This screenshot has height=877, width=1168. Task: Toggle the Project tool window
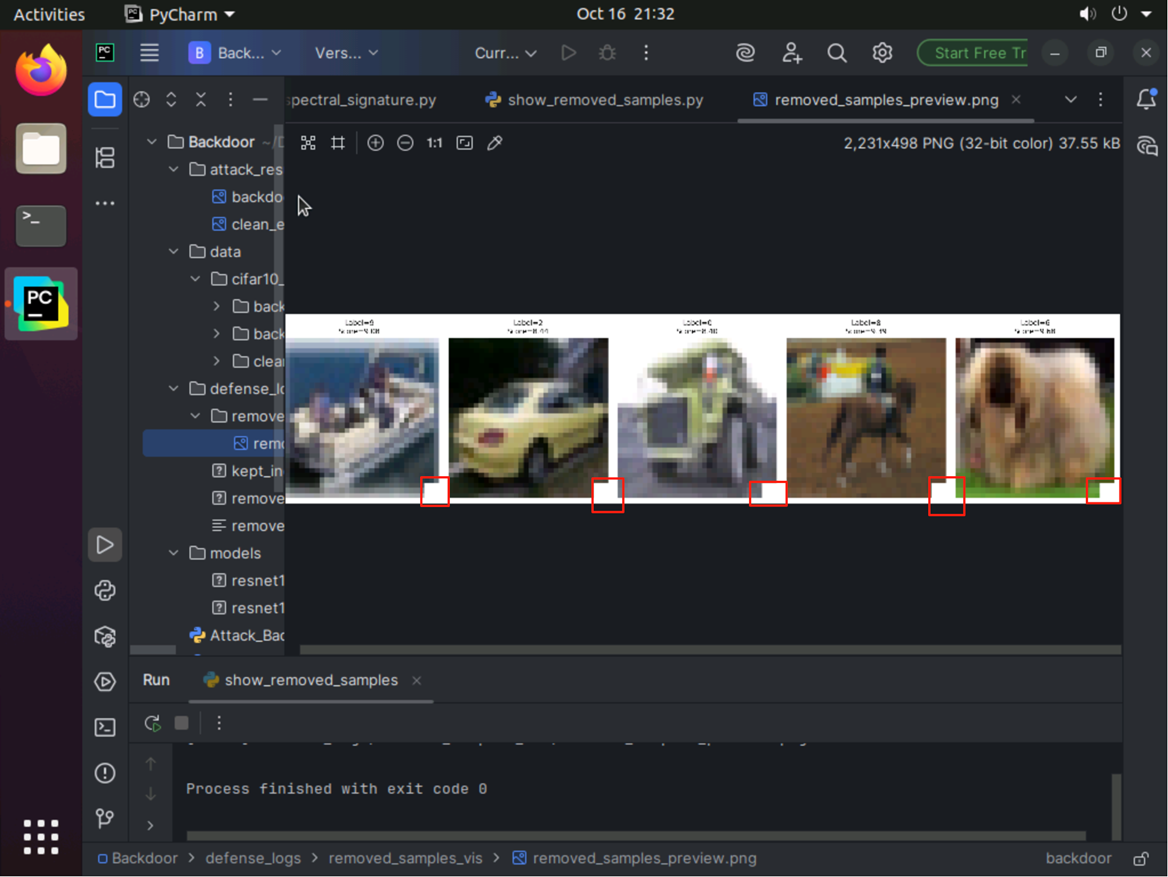pos(105,99)
